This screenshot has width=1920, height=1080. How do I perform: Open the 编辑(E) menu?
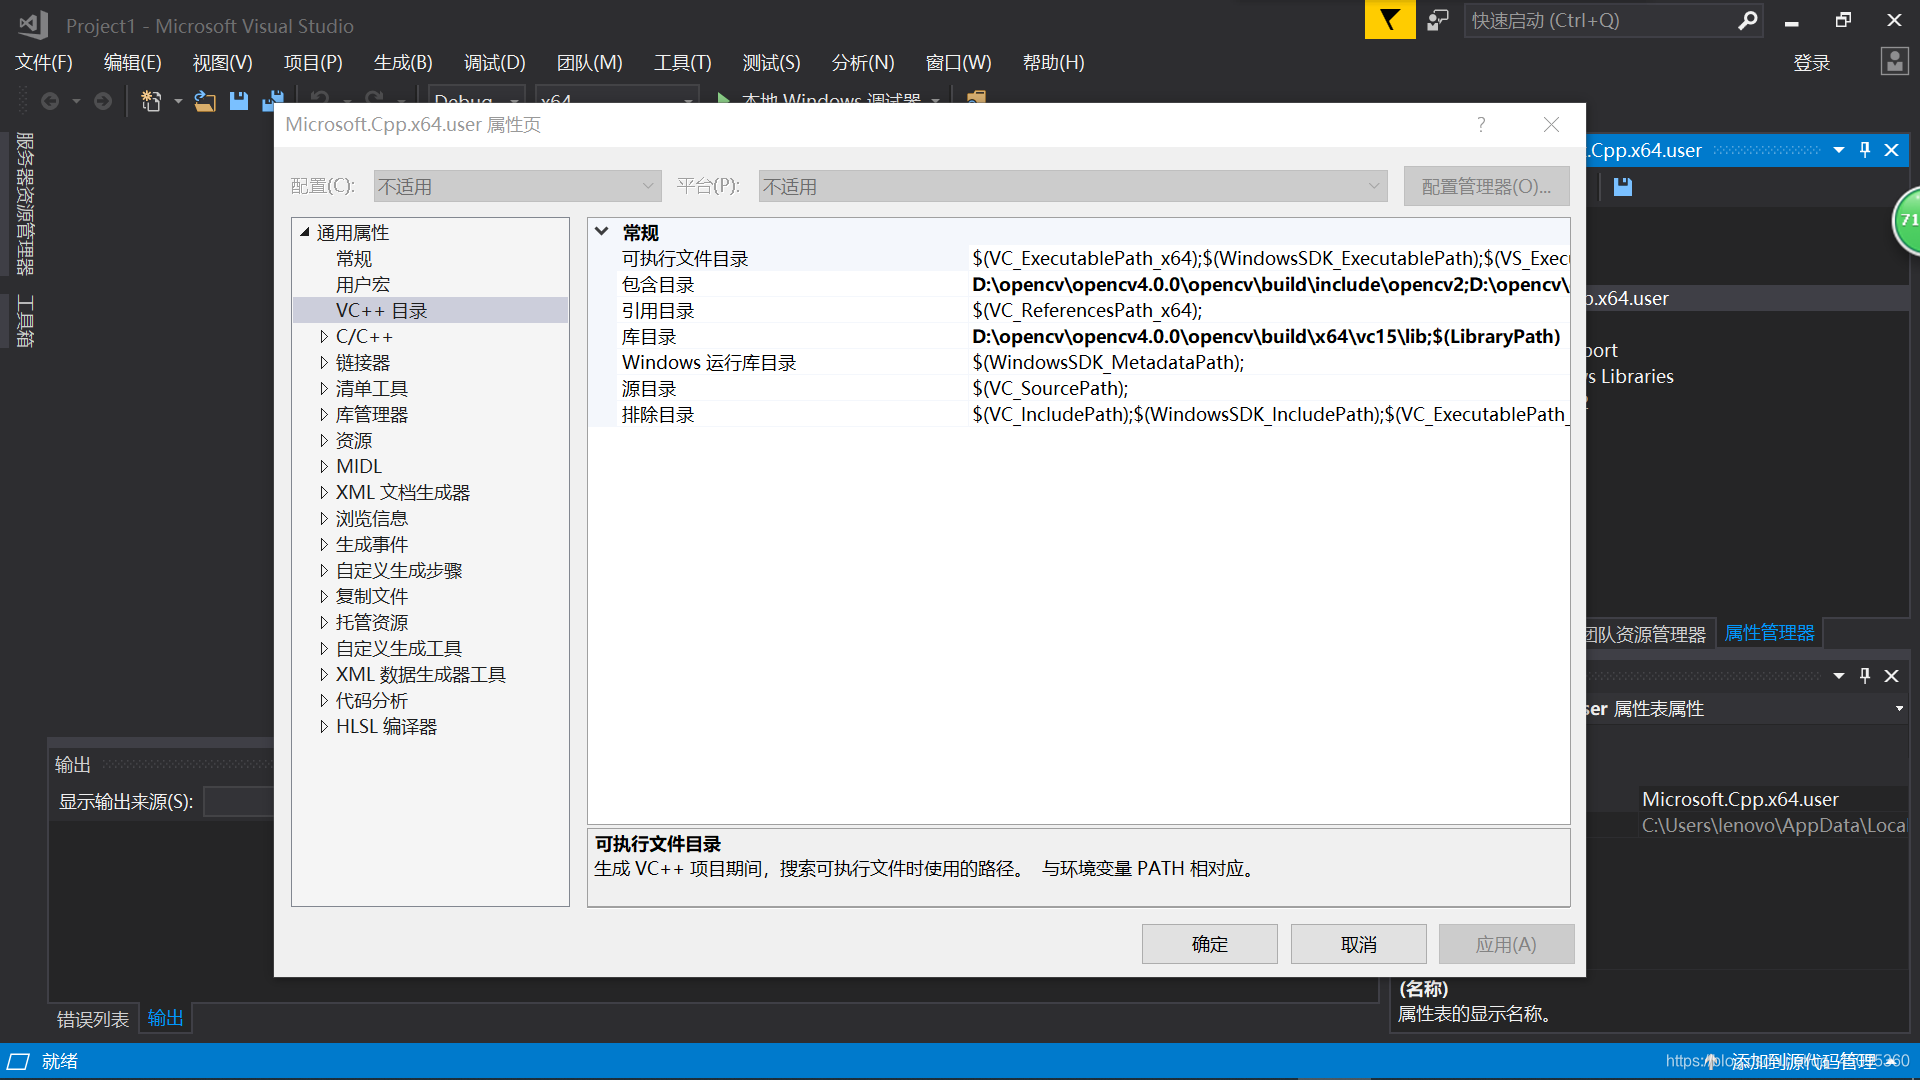pyautogui.click(x=132, y=63)
